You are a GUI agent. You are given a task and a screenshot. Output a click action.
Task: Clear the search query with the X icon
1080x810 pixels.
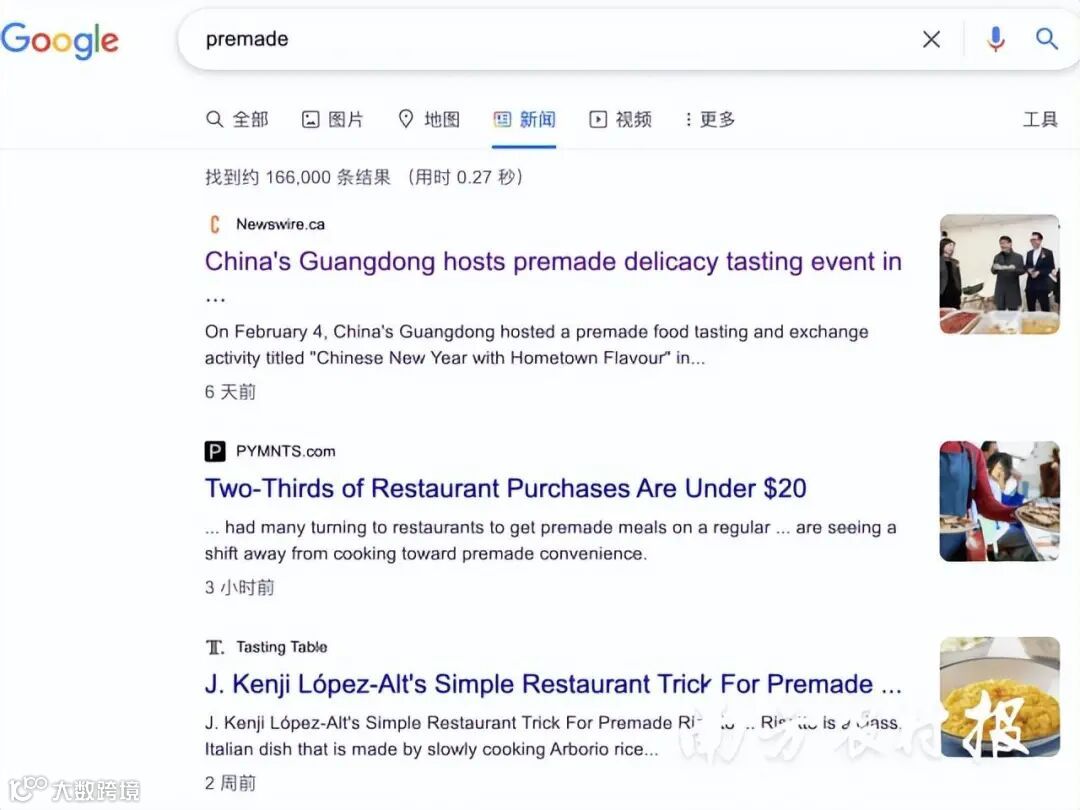931,39
